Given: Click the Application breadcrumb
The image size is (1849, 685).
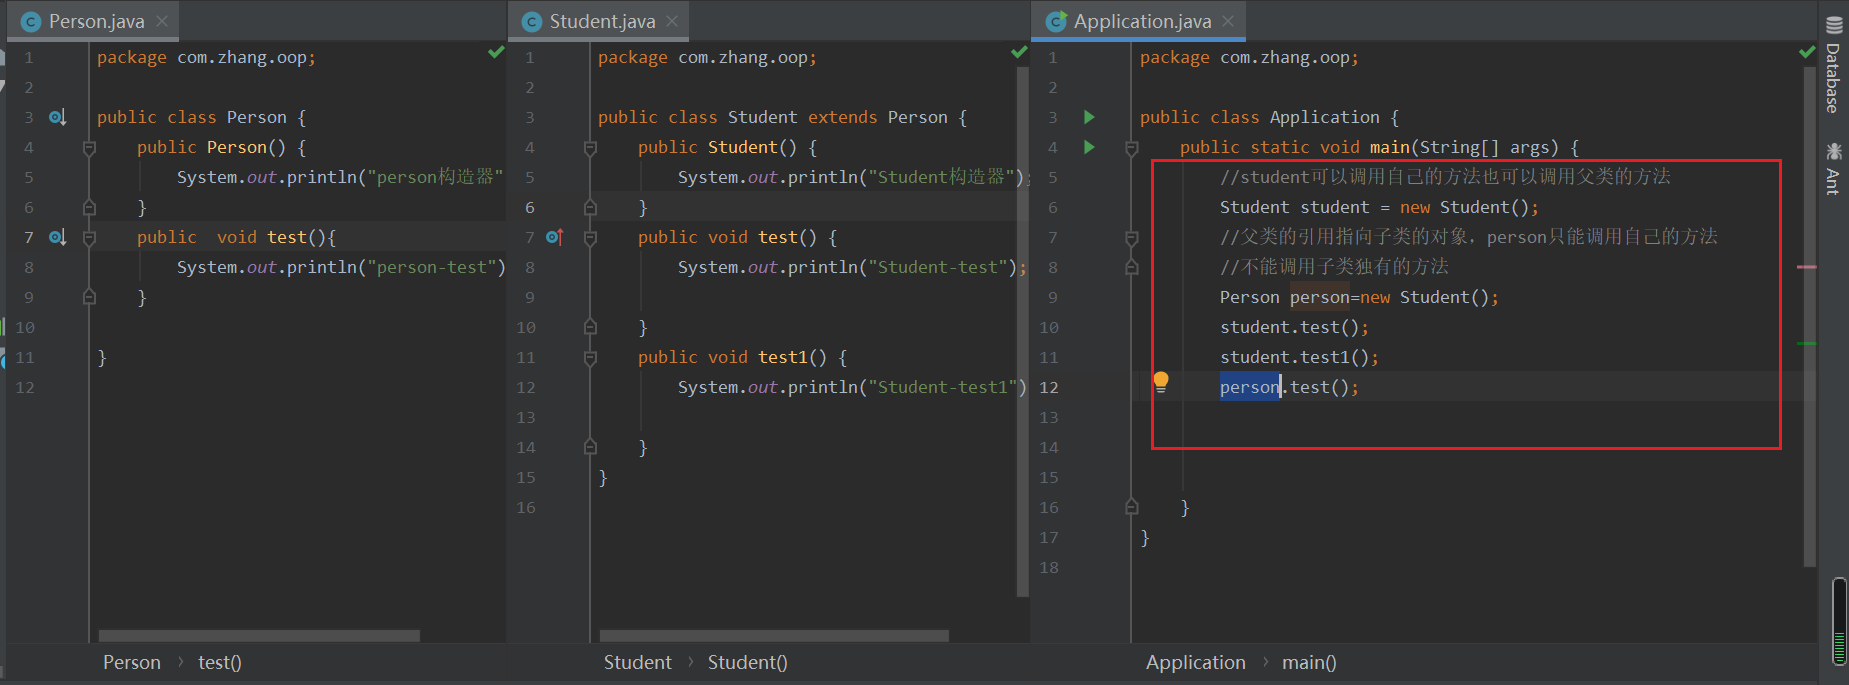Looking at the screenshot, I should 1195,662.
